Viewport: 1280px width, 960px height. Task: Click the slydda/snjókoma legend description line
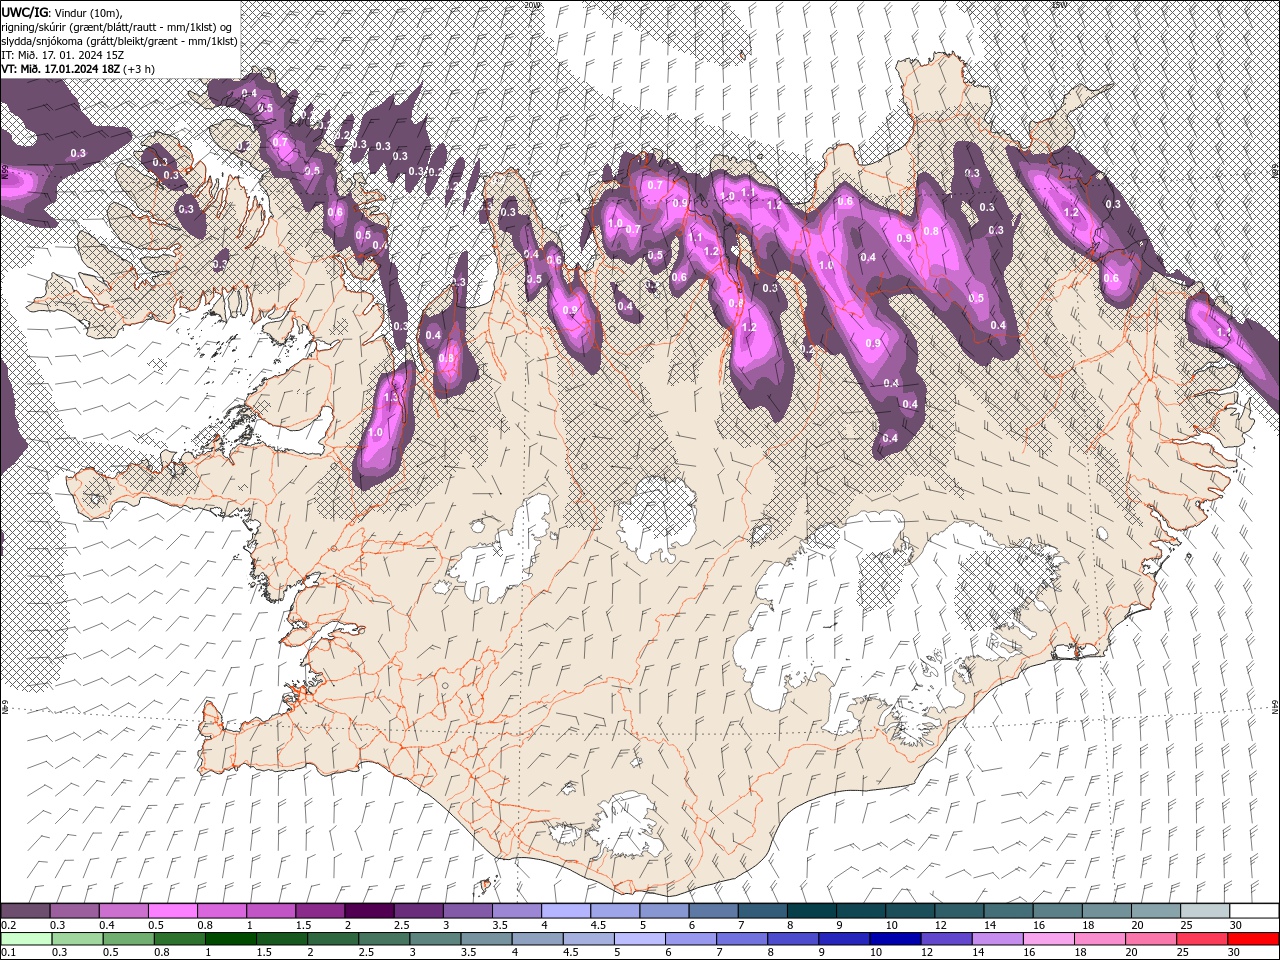click(119, 40)
